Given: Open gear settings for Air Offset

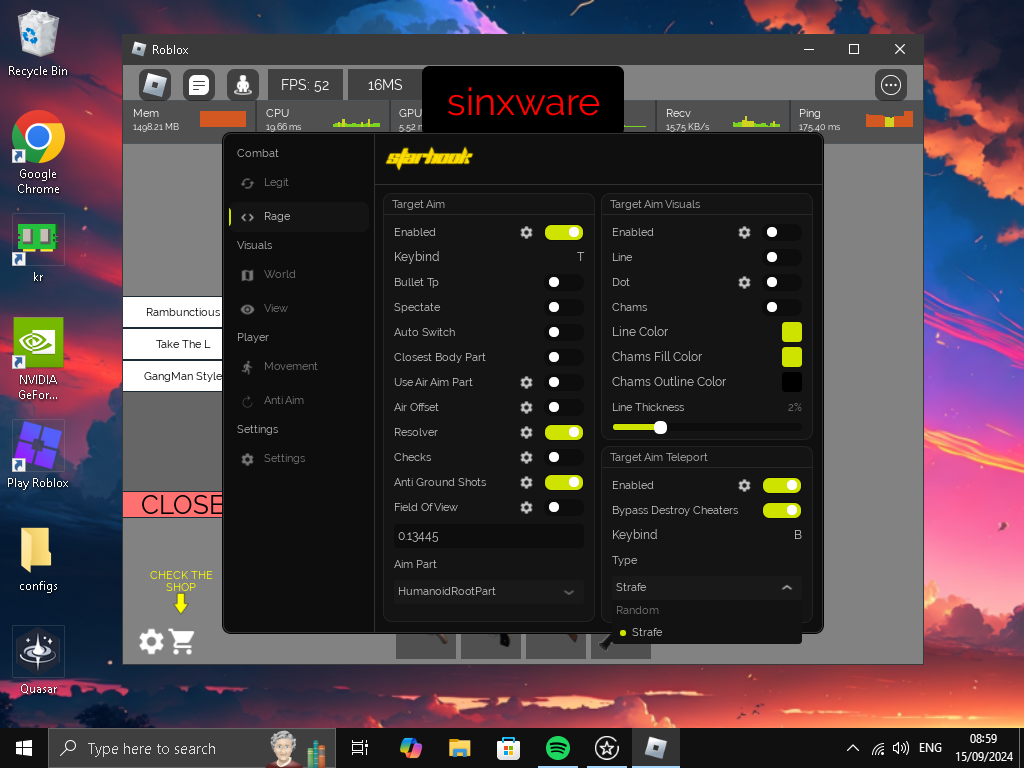Looking at the screenshot, I should coord(526,408).
